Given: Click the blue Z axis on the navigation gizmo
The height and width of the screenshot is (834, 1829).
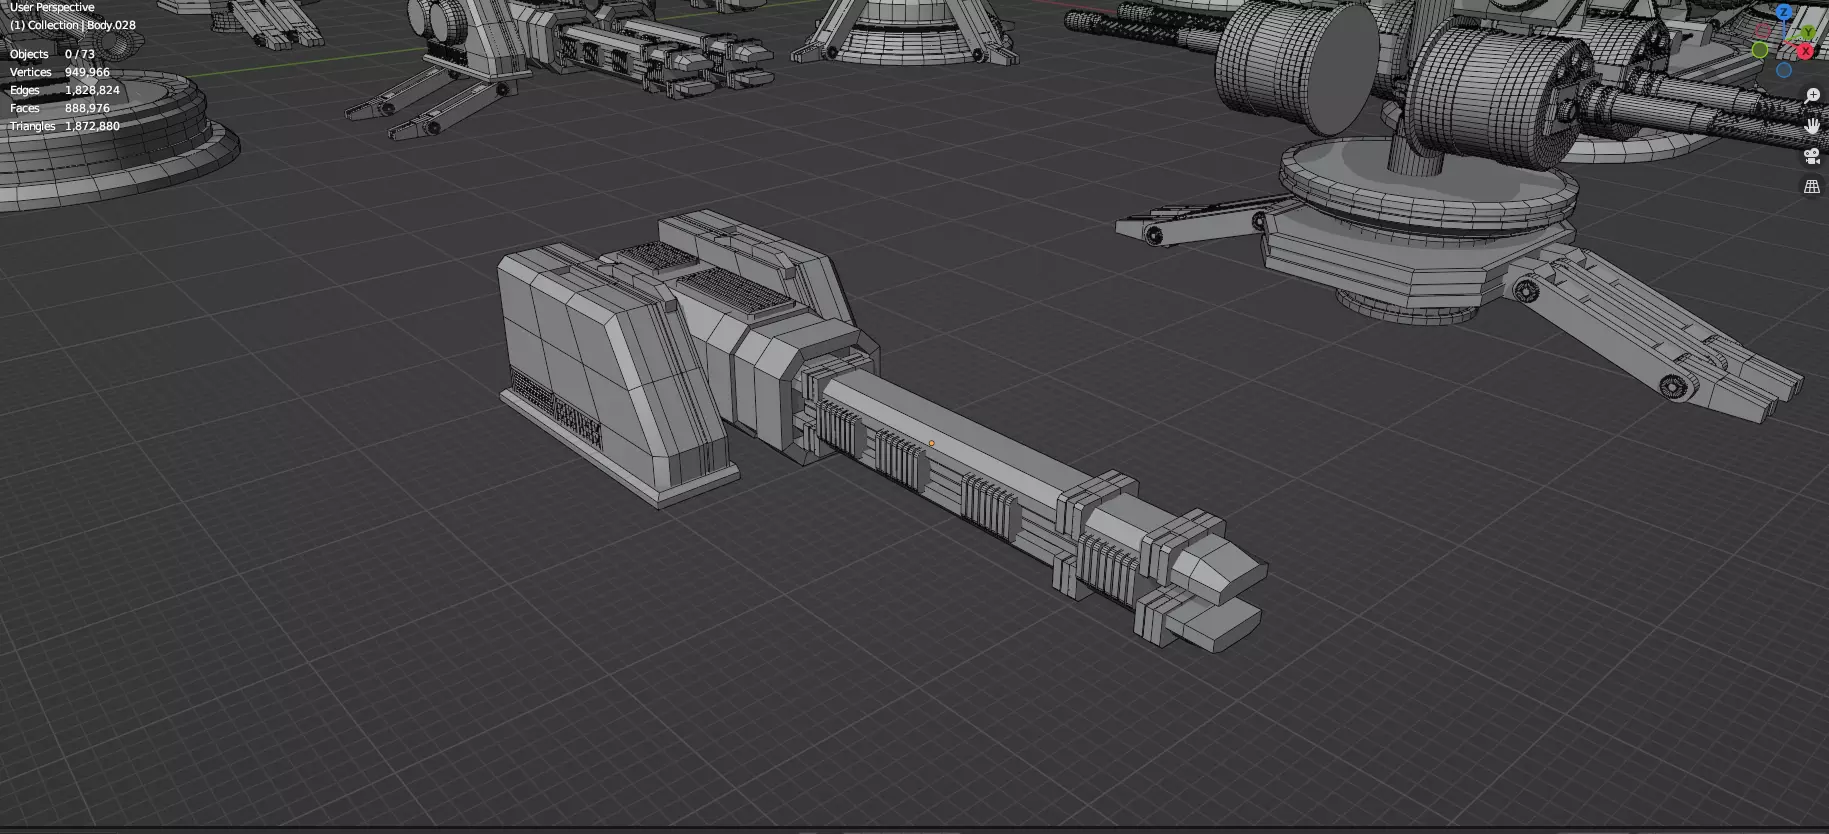Looking at the screenshot, I should (x=1784, y=12).
